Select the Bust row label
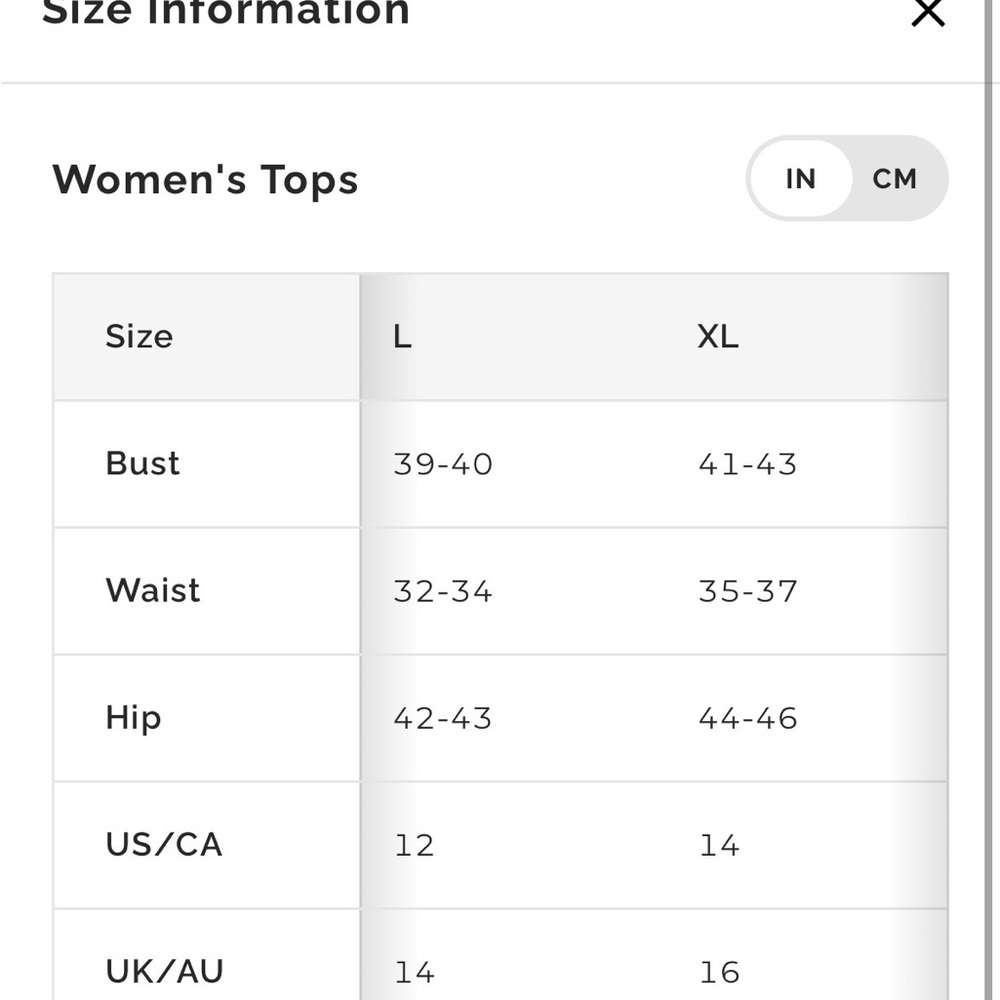Viewport: 1000px width, 1000px height. click(143, 464)
